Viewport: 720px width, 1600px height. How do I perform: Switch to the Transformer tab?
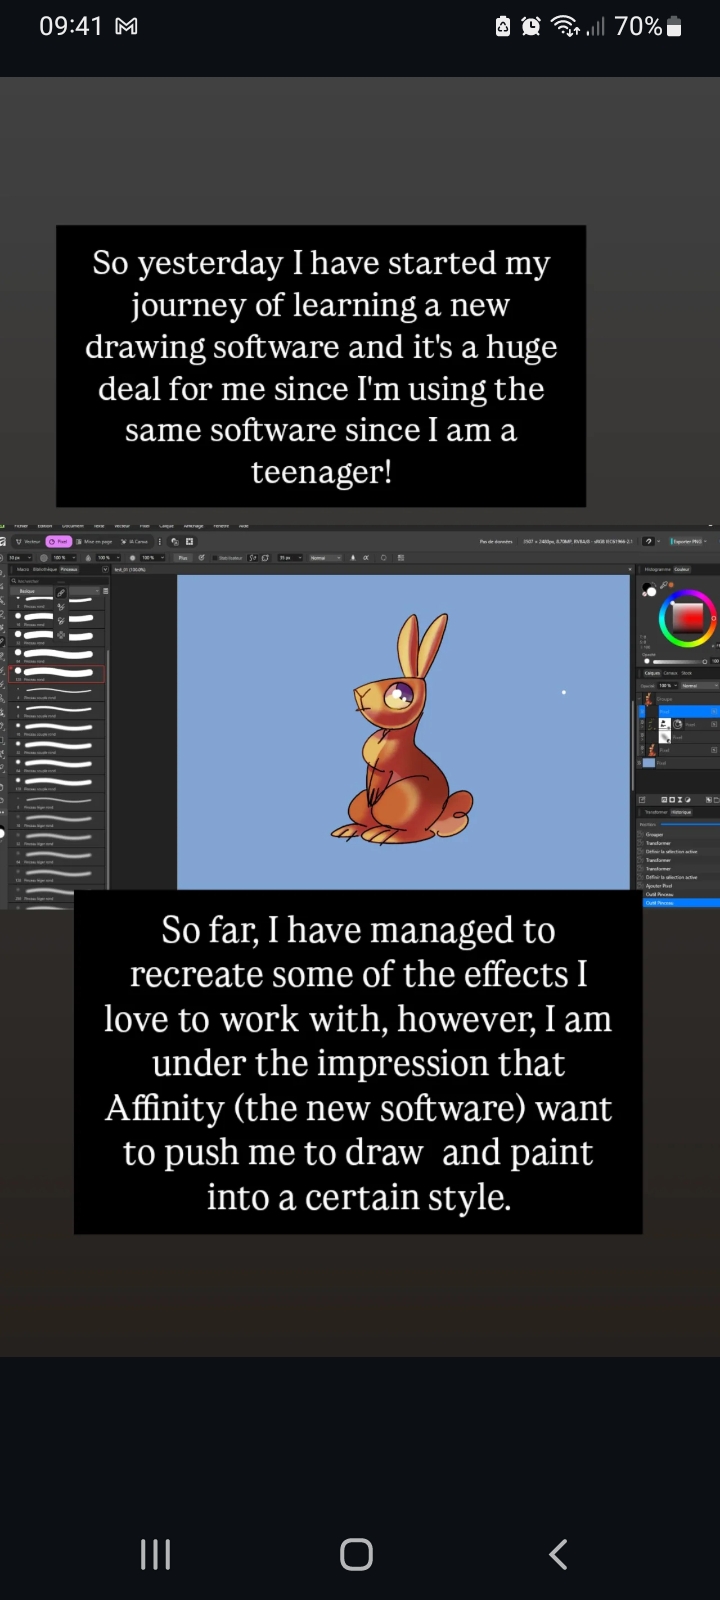click(655, 812)
